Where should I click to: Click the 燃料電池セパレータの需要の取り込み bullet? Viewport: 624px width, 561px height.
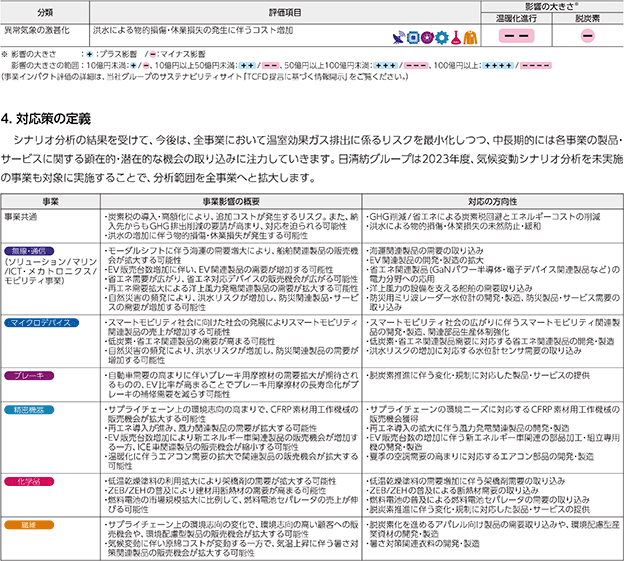(478, 500)
